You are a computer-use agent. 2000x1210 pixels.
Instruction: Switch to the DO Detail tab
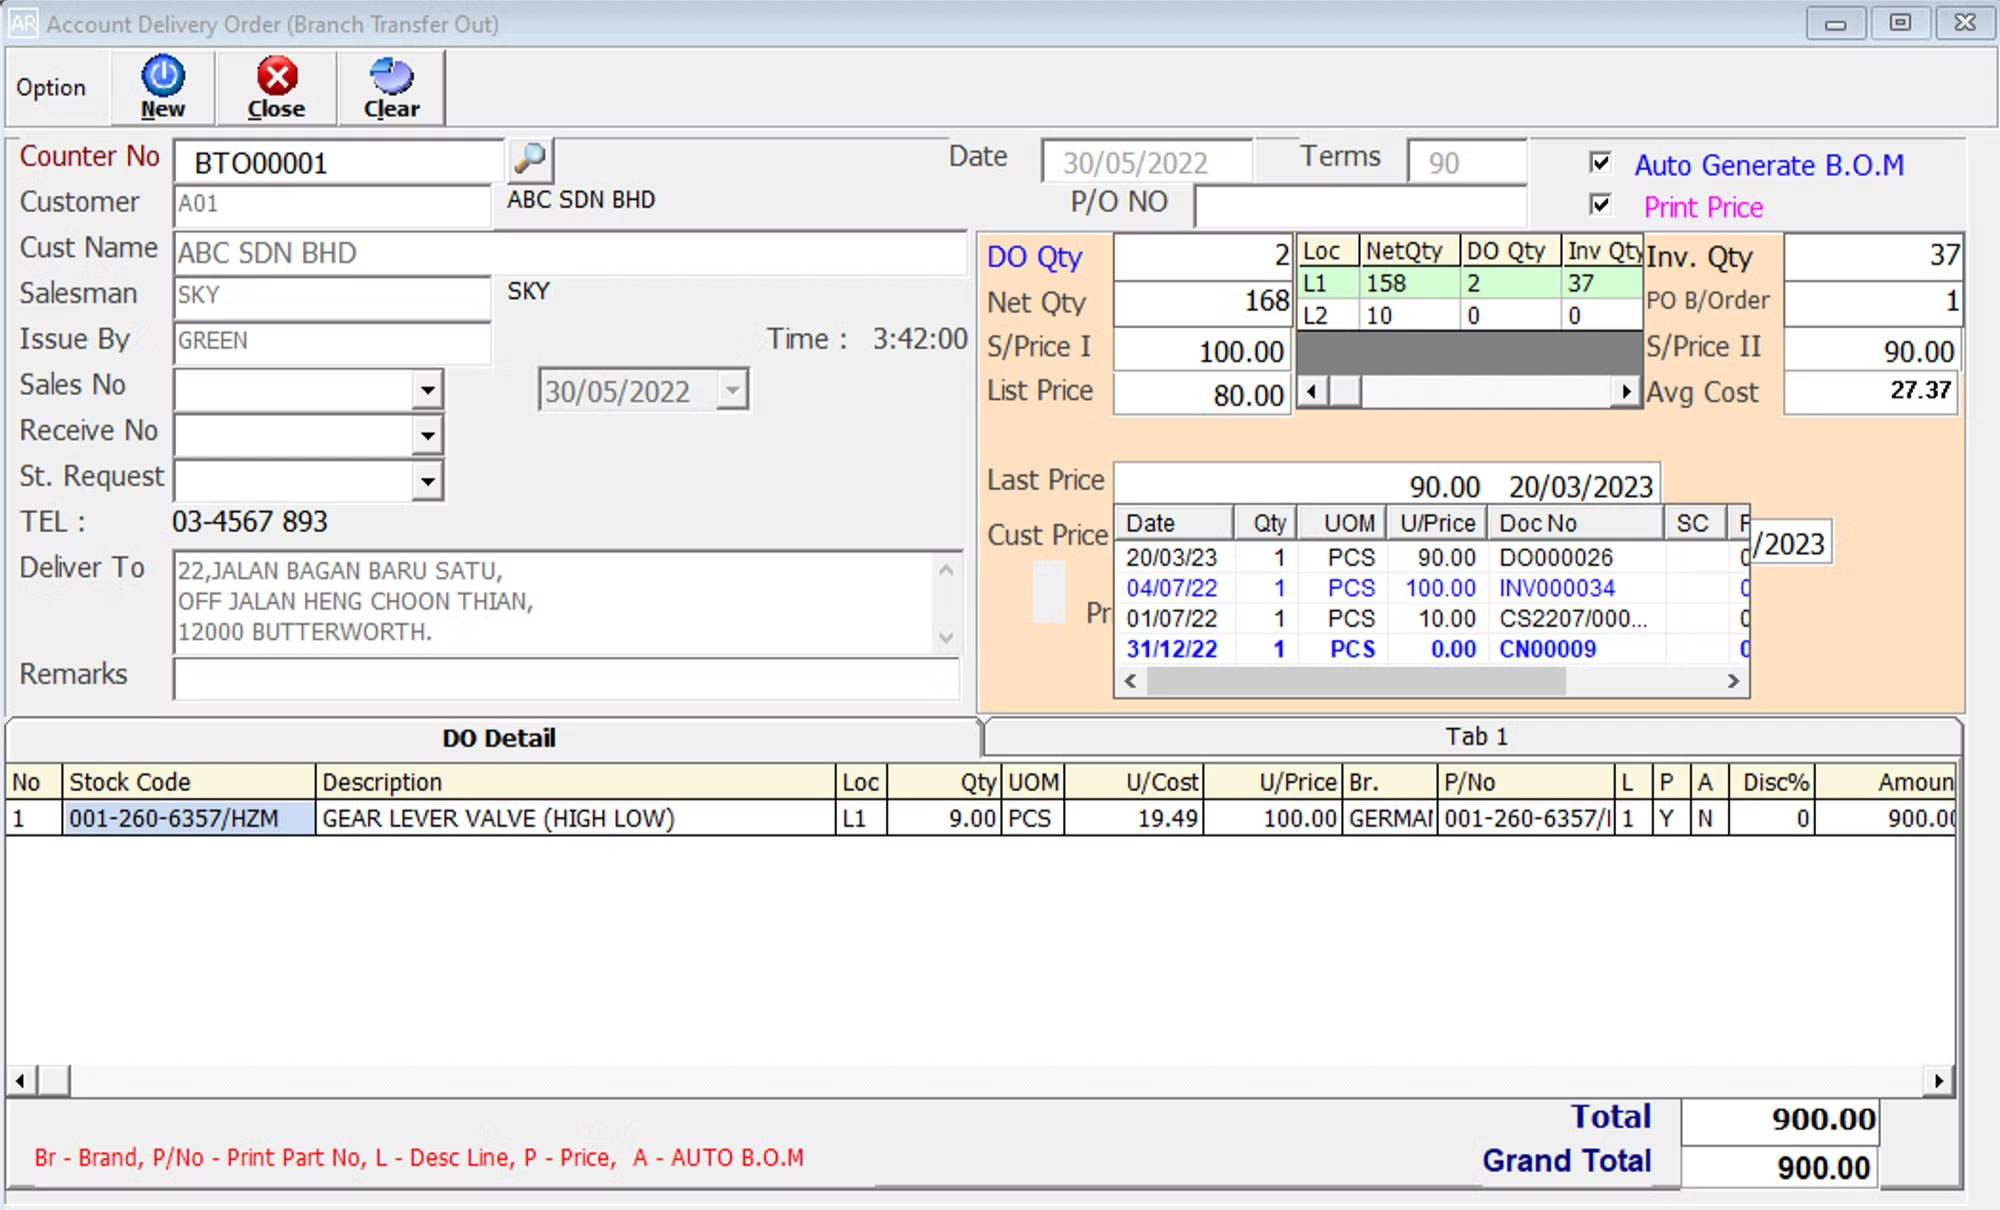pyautogui.click(x=497, y=738)
